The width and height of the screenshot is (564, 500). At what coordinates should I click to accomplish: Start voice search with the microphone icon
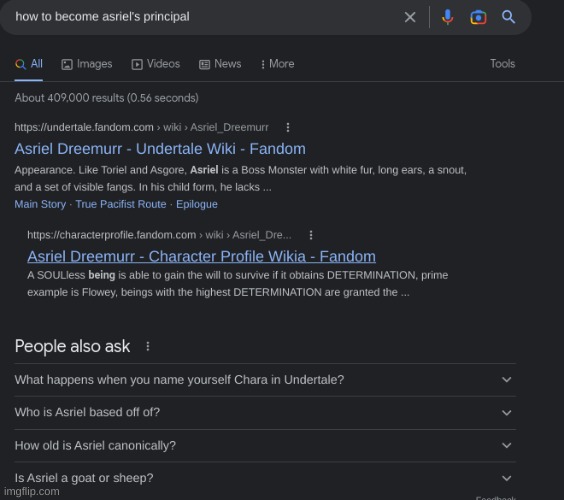447,17
